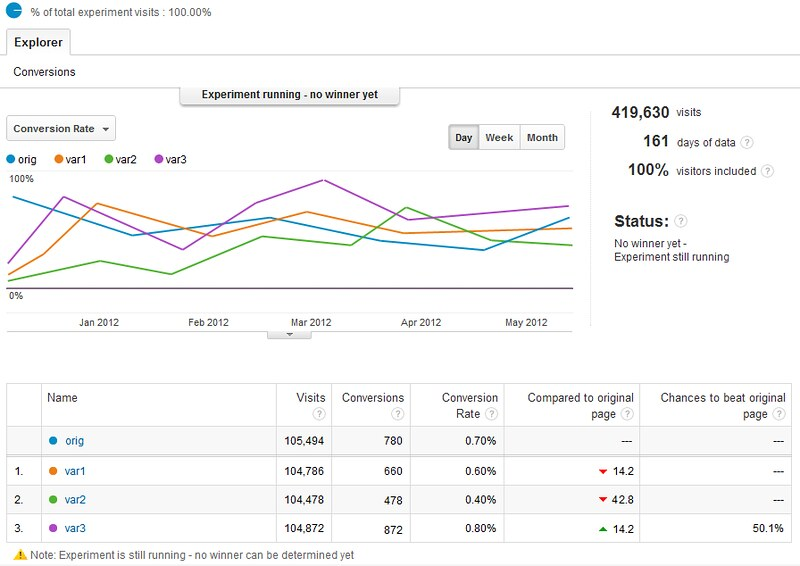
Task: Open the var3 variation link
Action: point(76,528)
